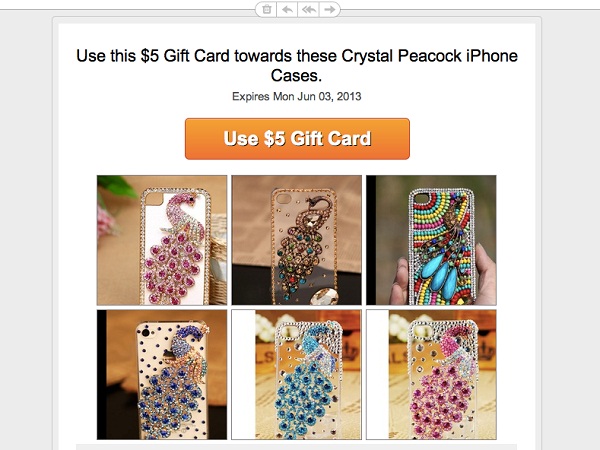600x450 pixels.
Task: Click the $5 Gift Card text in heading
Action: pyautogui.click(x=185, y=56)
